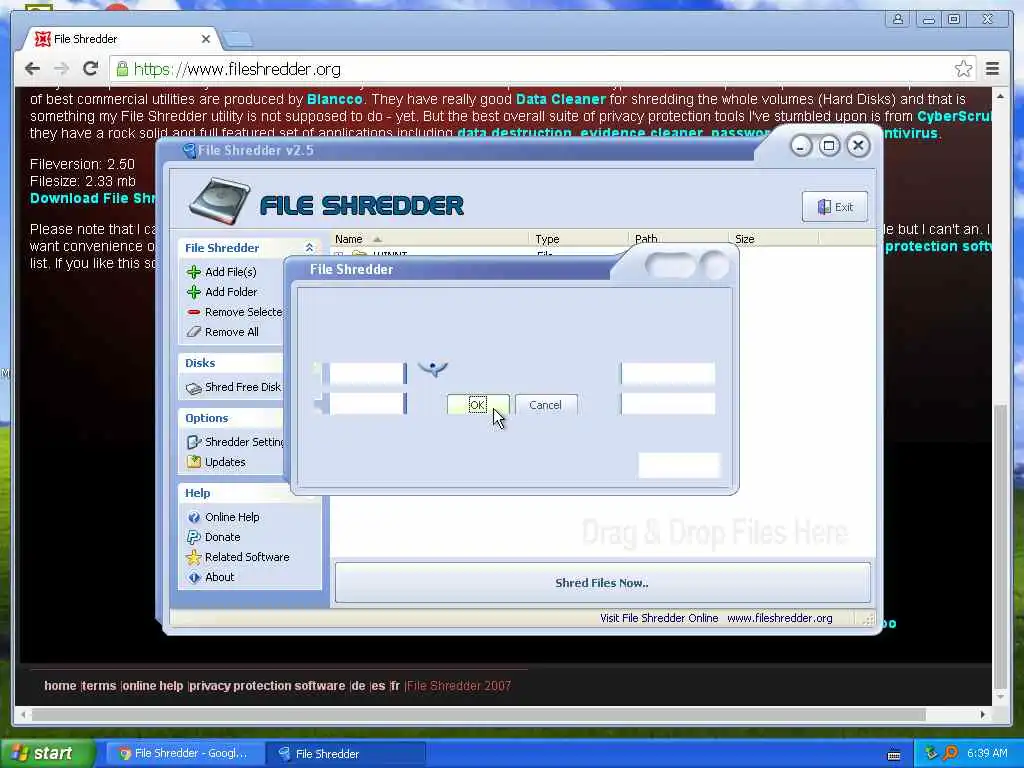Click the 6:39 AM taskbar clock
Screen dimensions: 1024x768
pos(987,753)
